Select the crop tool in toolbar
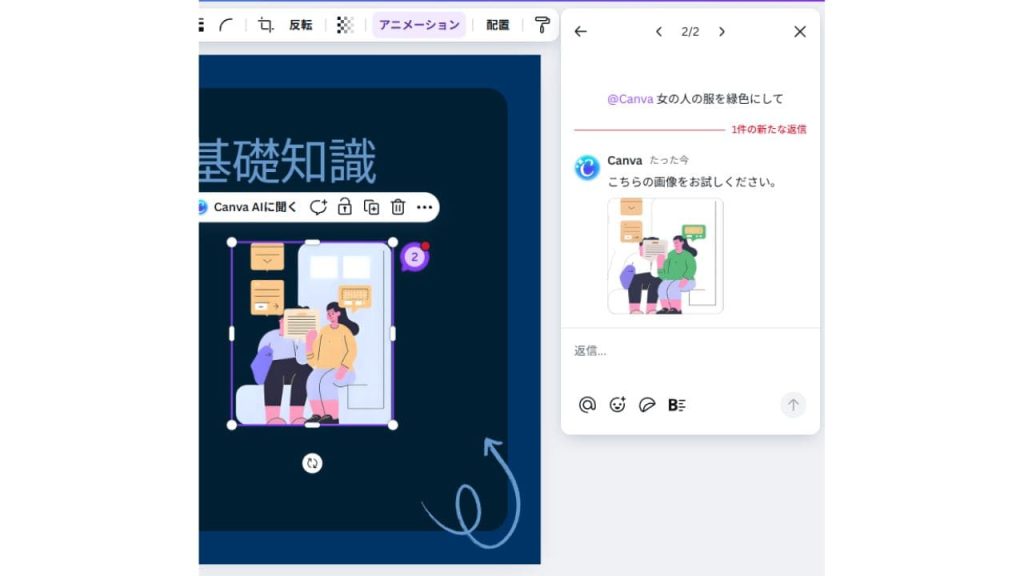 [265, 25]
